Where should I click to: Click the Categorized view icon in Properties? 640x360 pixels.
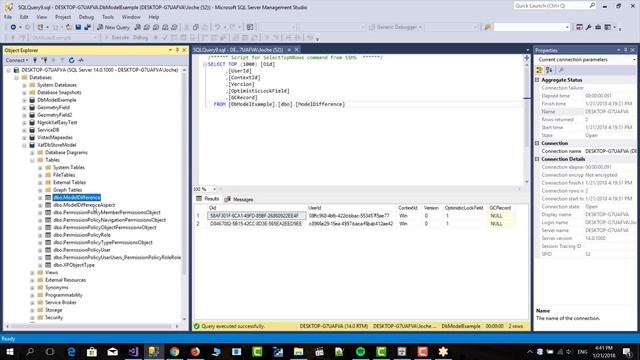(540, 70)
